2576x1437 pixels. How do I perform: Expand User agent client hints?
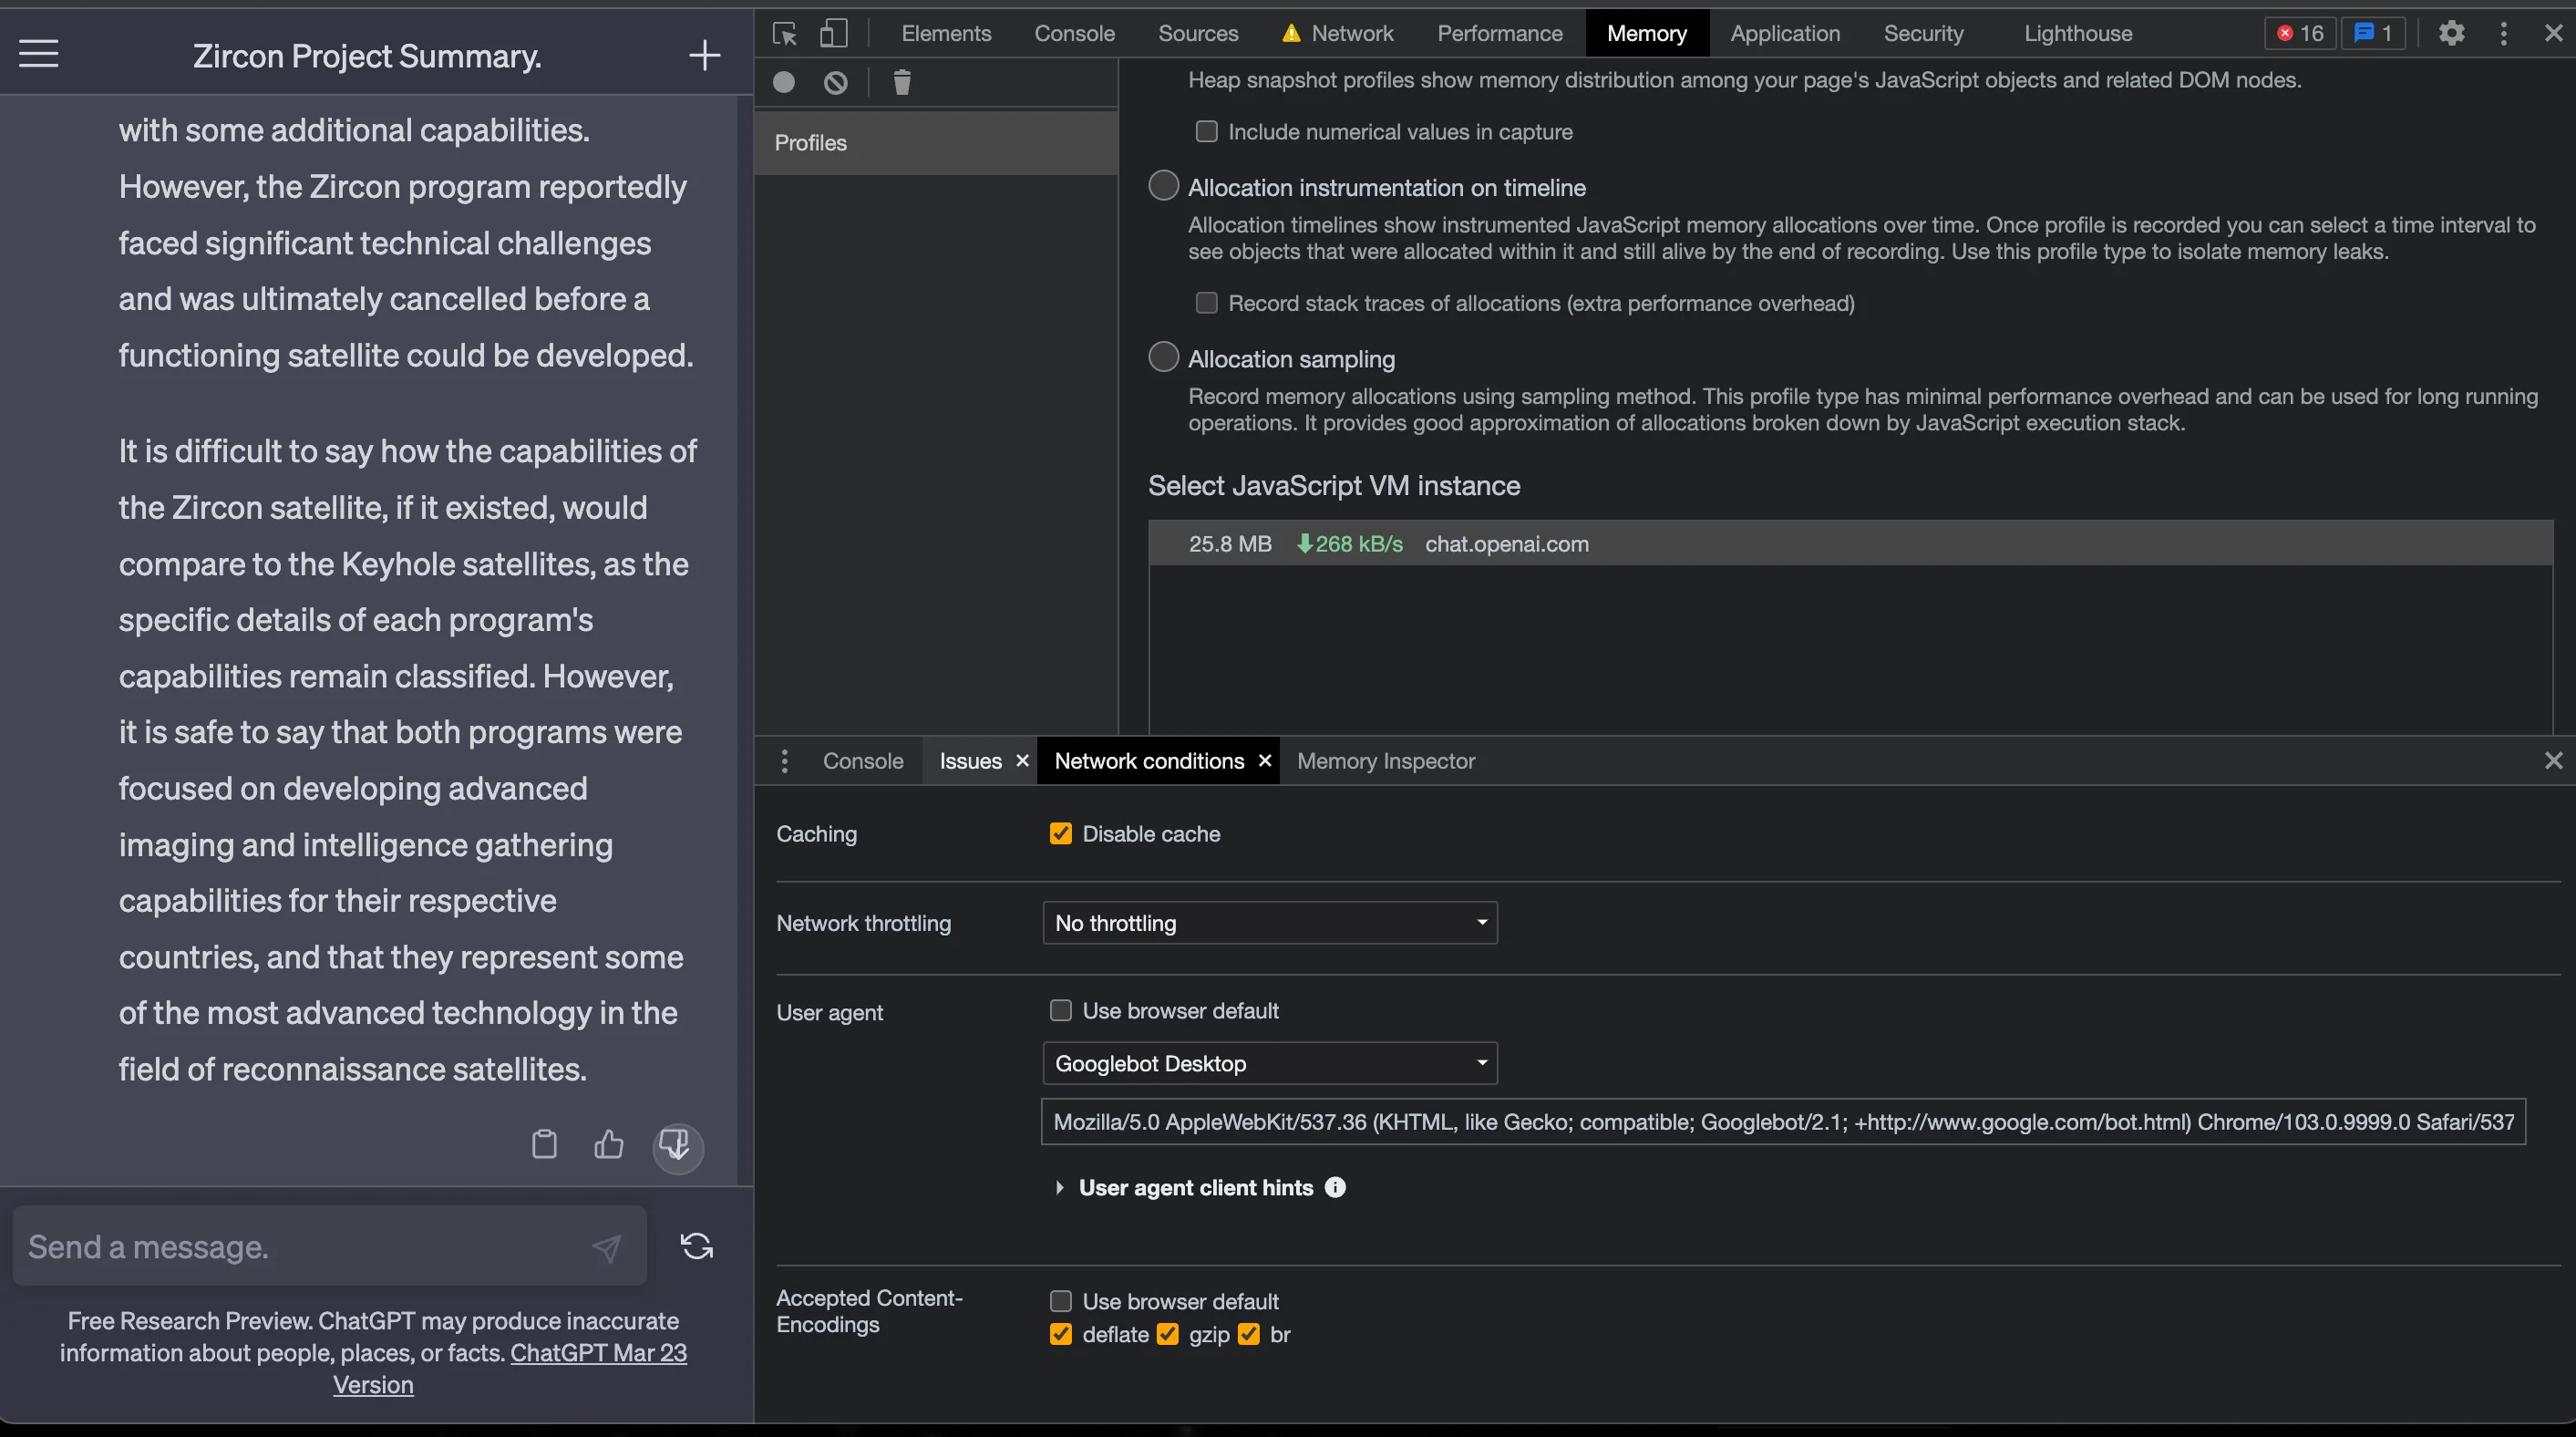click(1196, 1186)
